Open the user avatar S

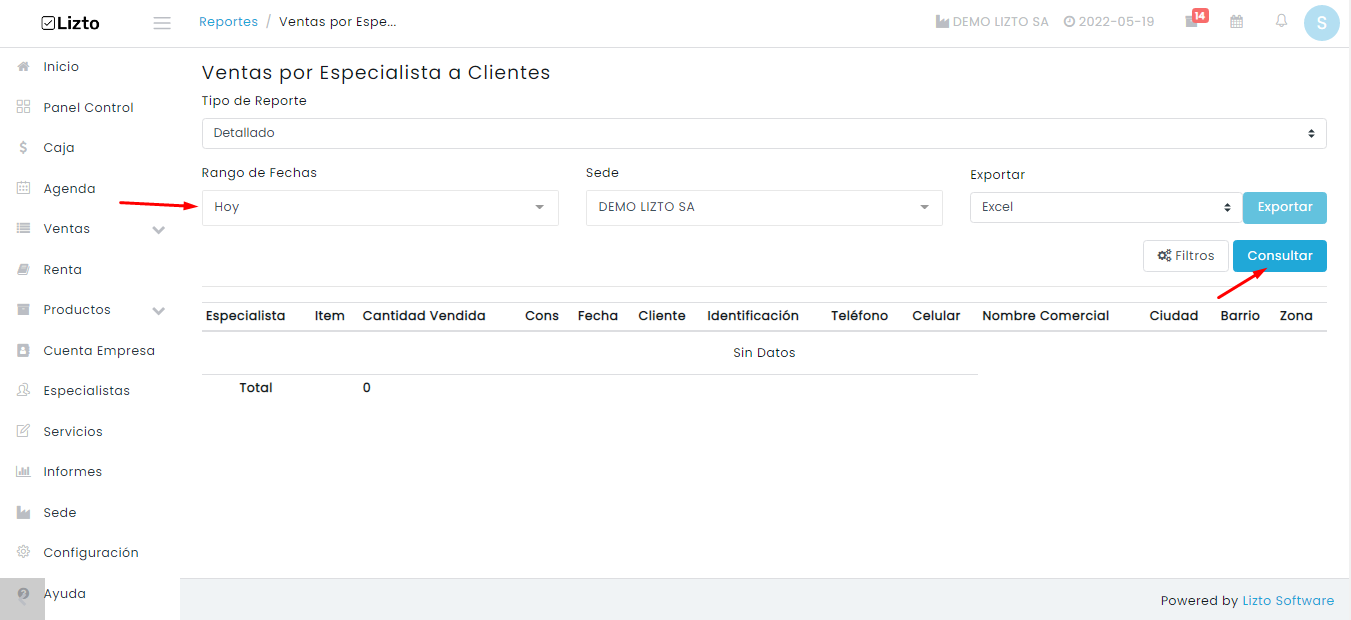tap(1322, 22)
